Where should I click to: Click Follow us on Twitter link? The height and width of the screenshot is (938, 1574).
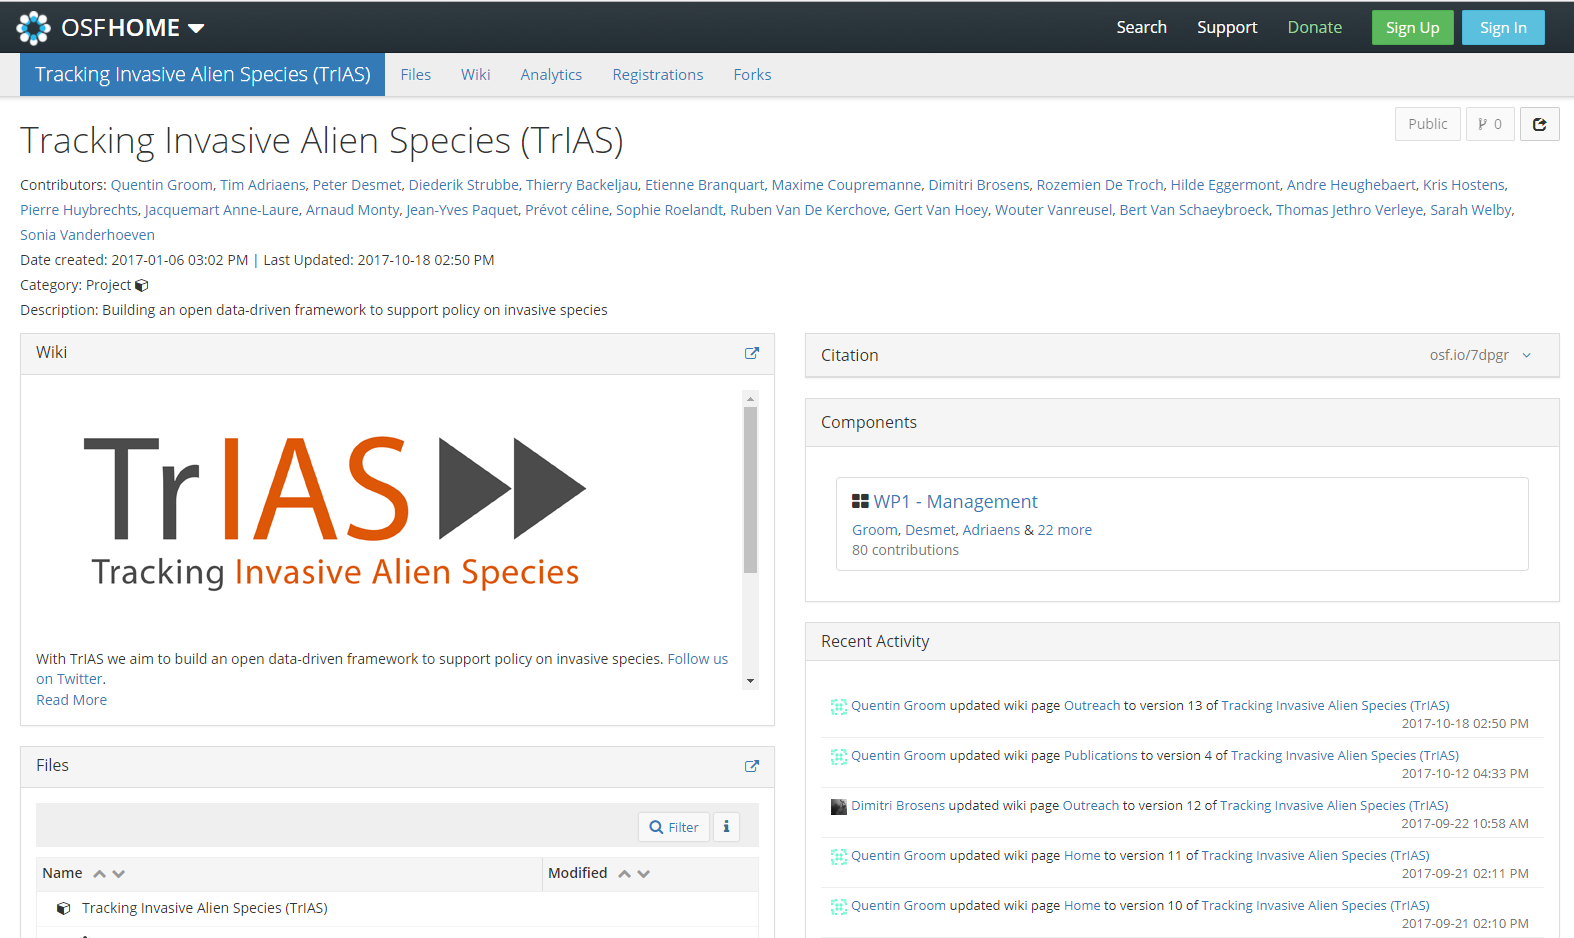click(382, 669)
